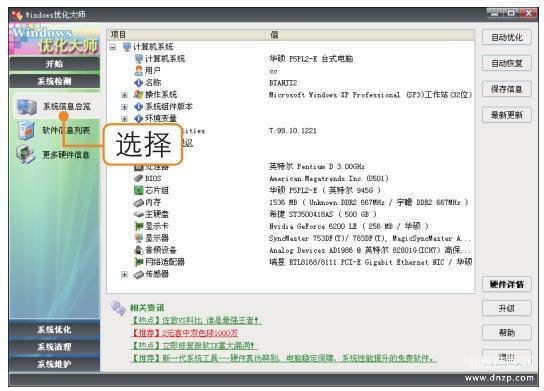The height and width of the screenshot is (391, 544).
Task: Click the 自动优化 button
Action: click(507, 37)
